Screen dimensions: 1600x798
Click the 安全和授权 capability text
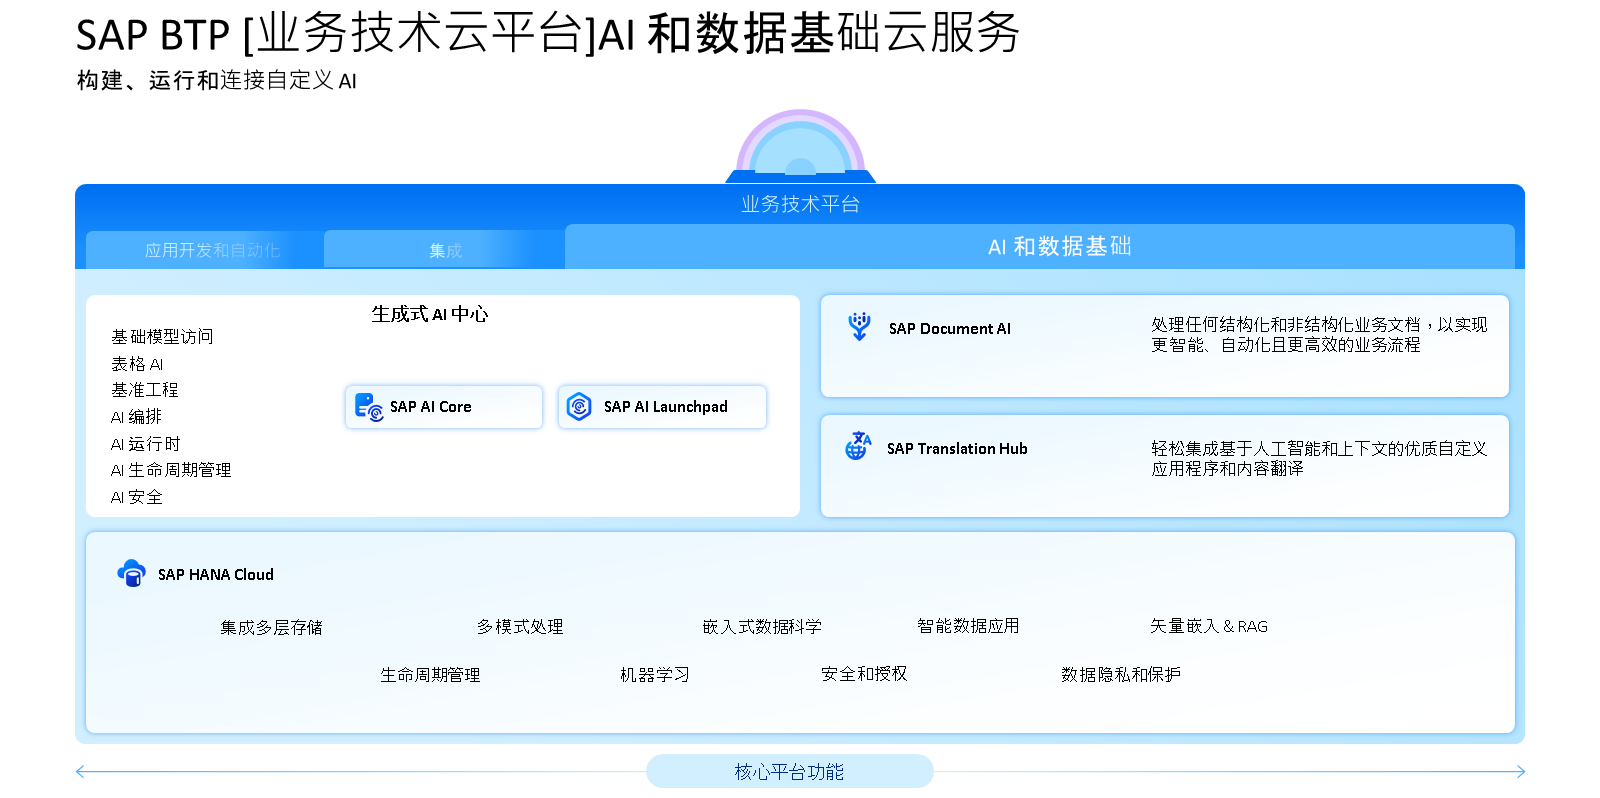(x=864, y=674)
